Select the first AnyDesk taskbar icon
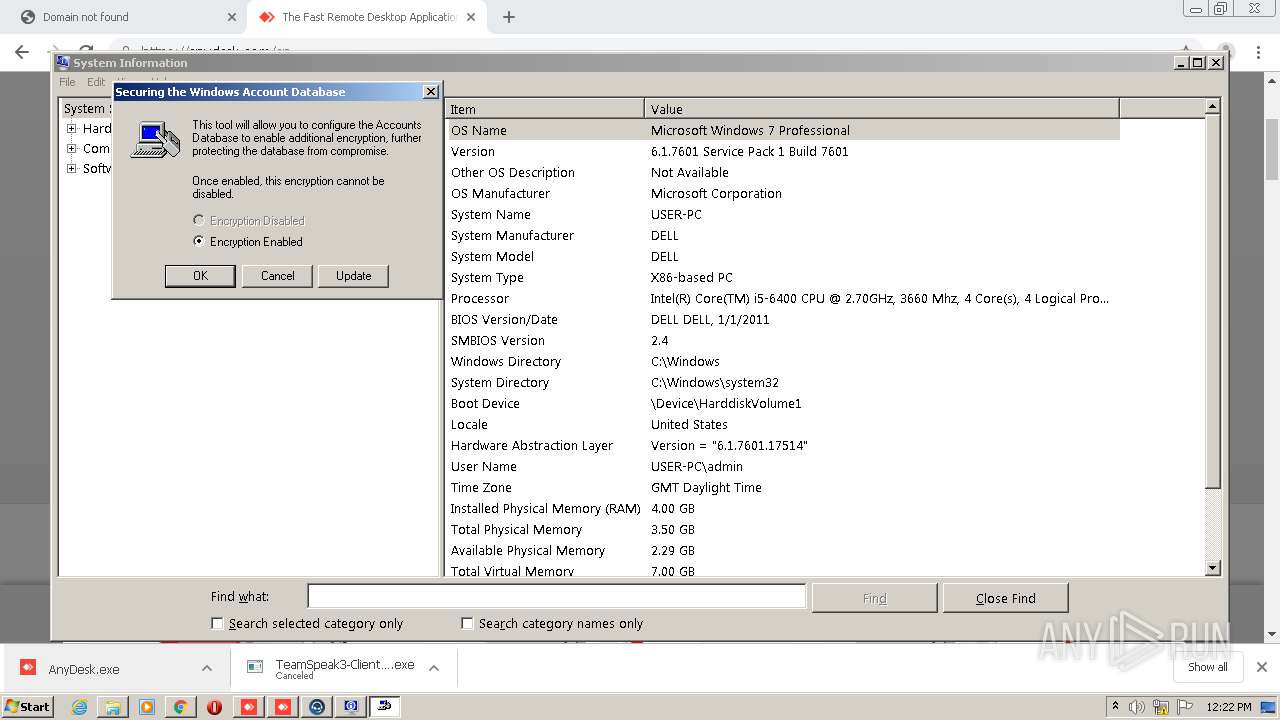Image resolution: width=1280 pixels, height=720 pixels. coord(249,707)
